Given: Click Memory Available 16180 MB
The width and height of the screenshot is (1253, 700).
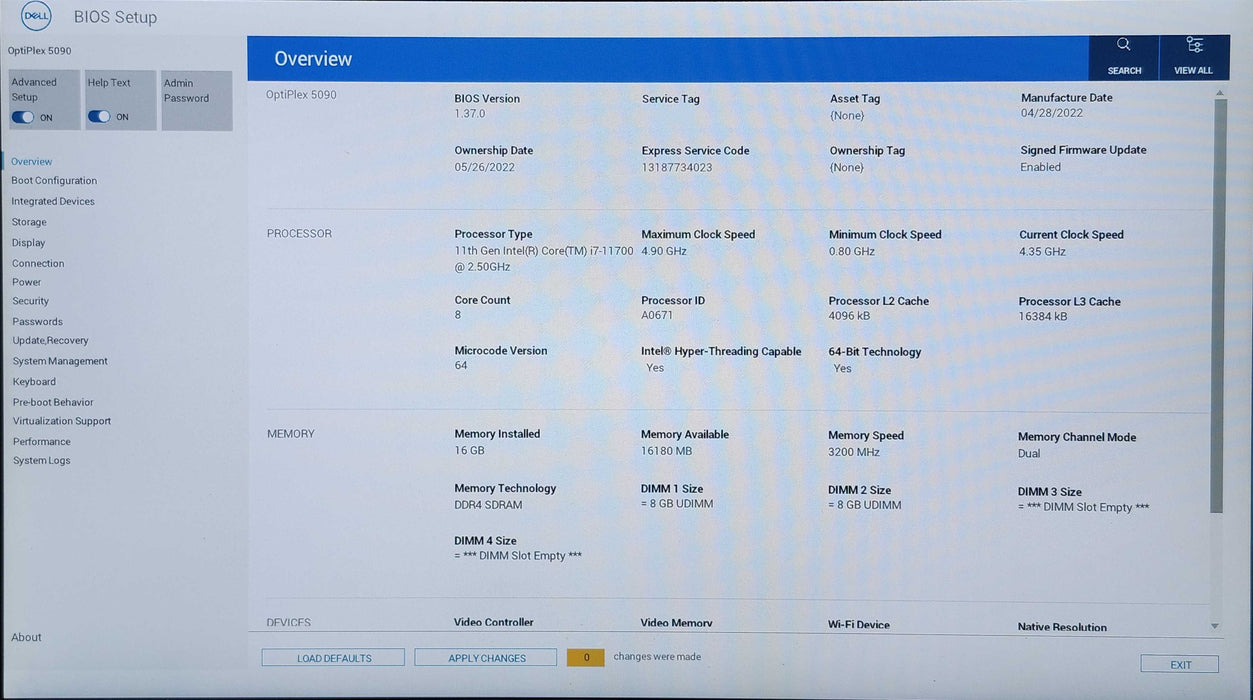Looking at the screenshot, I should (666, 451).
